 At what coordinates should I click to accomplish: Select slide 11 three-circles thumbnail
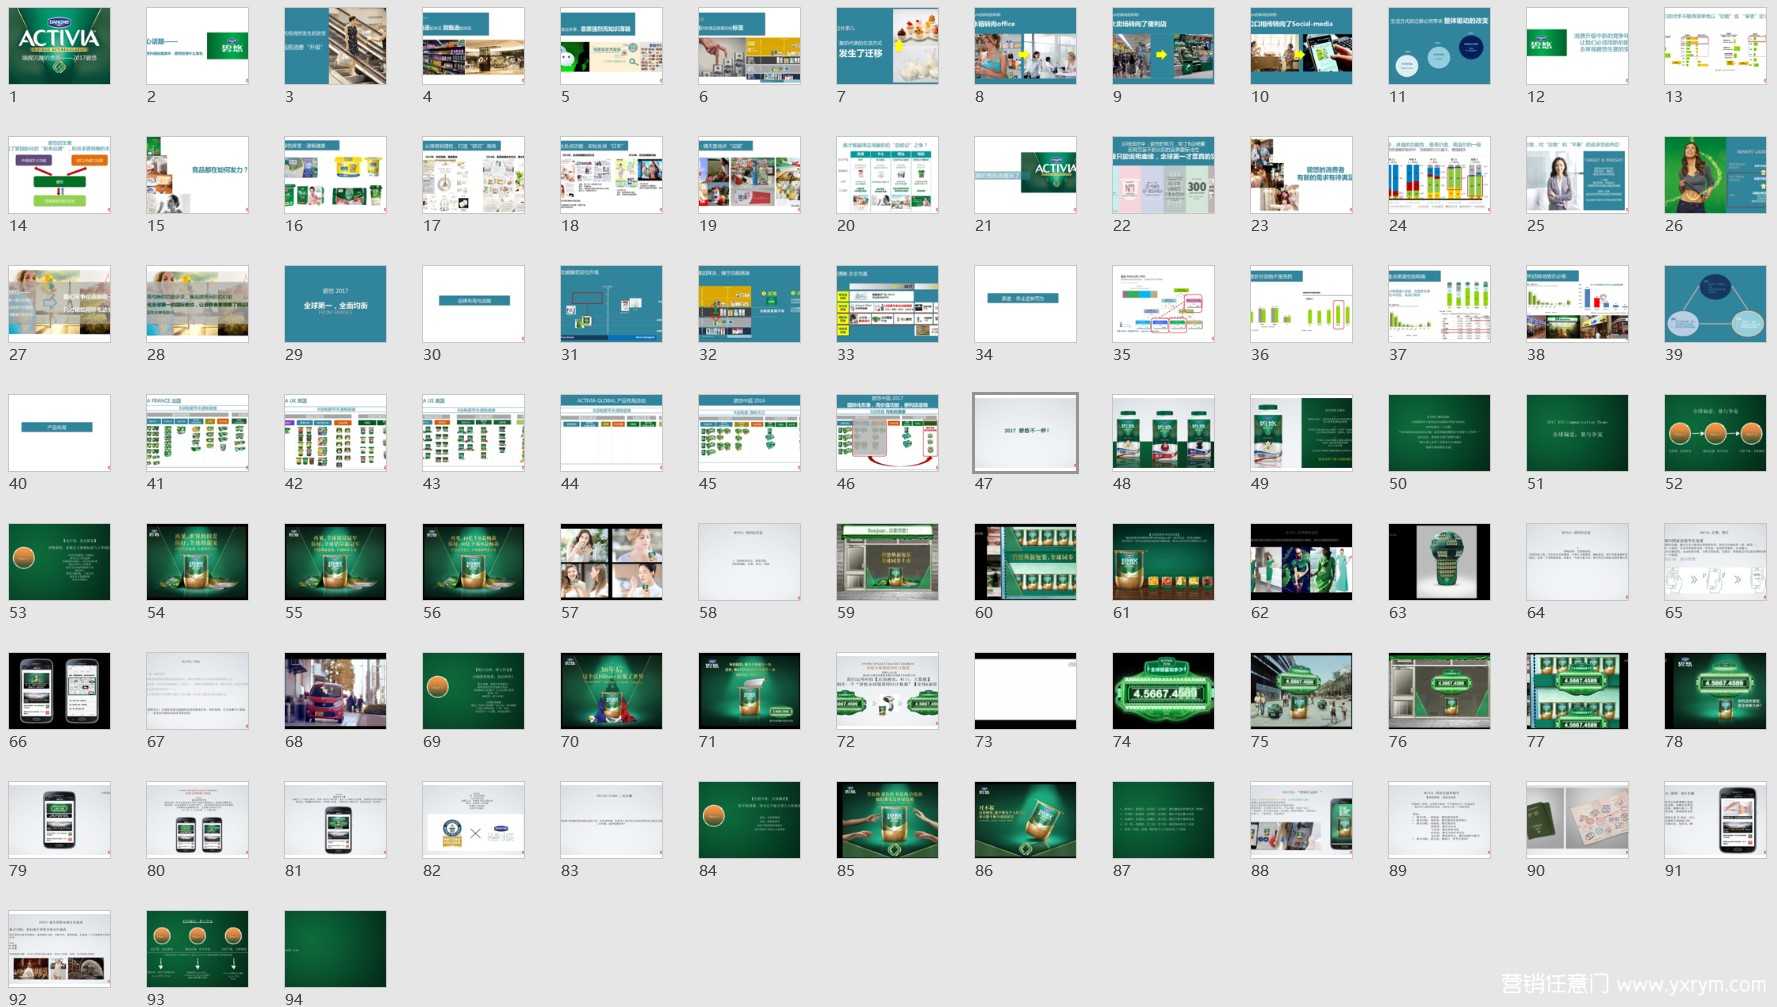click(x=1440, y=46)
